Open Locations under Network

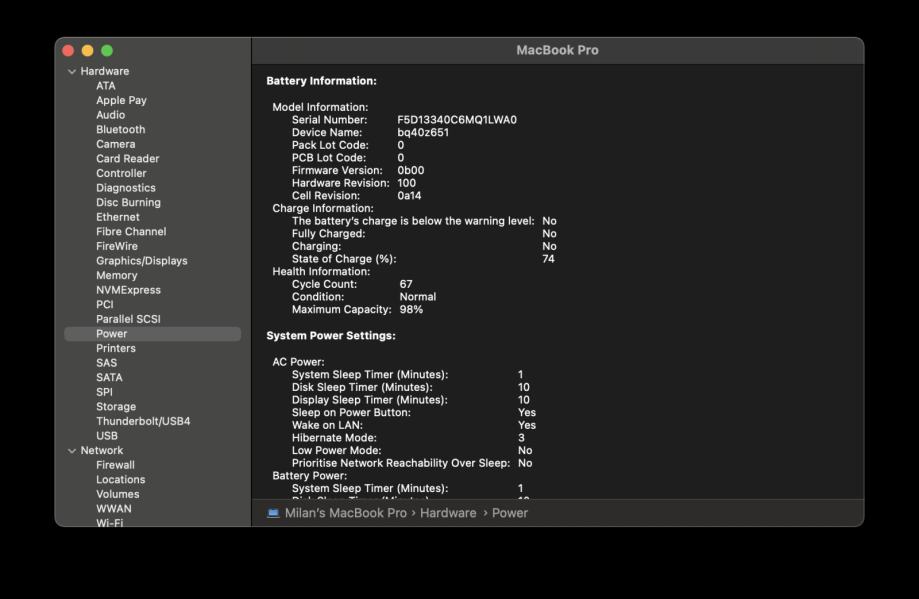(120, 479)
